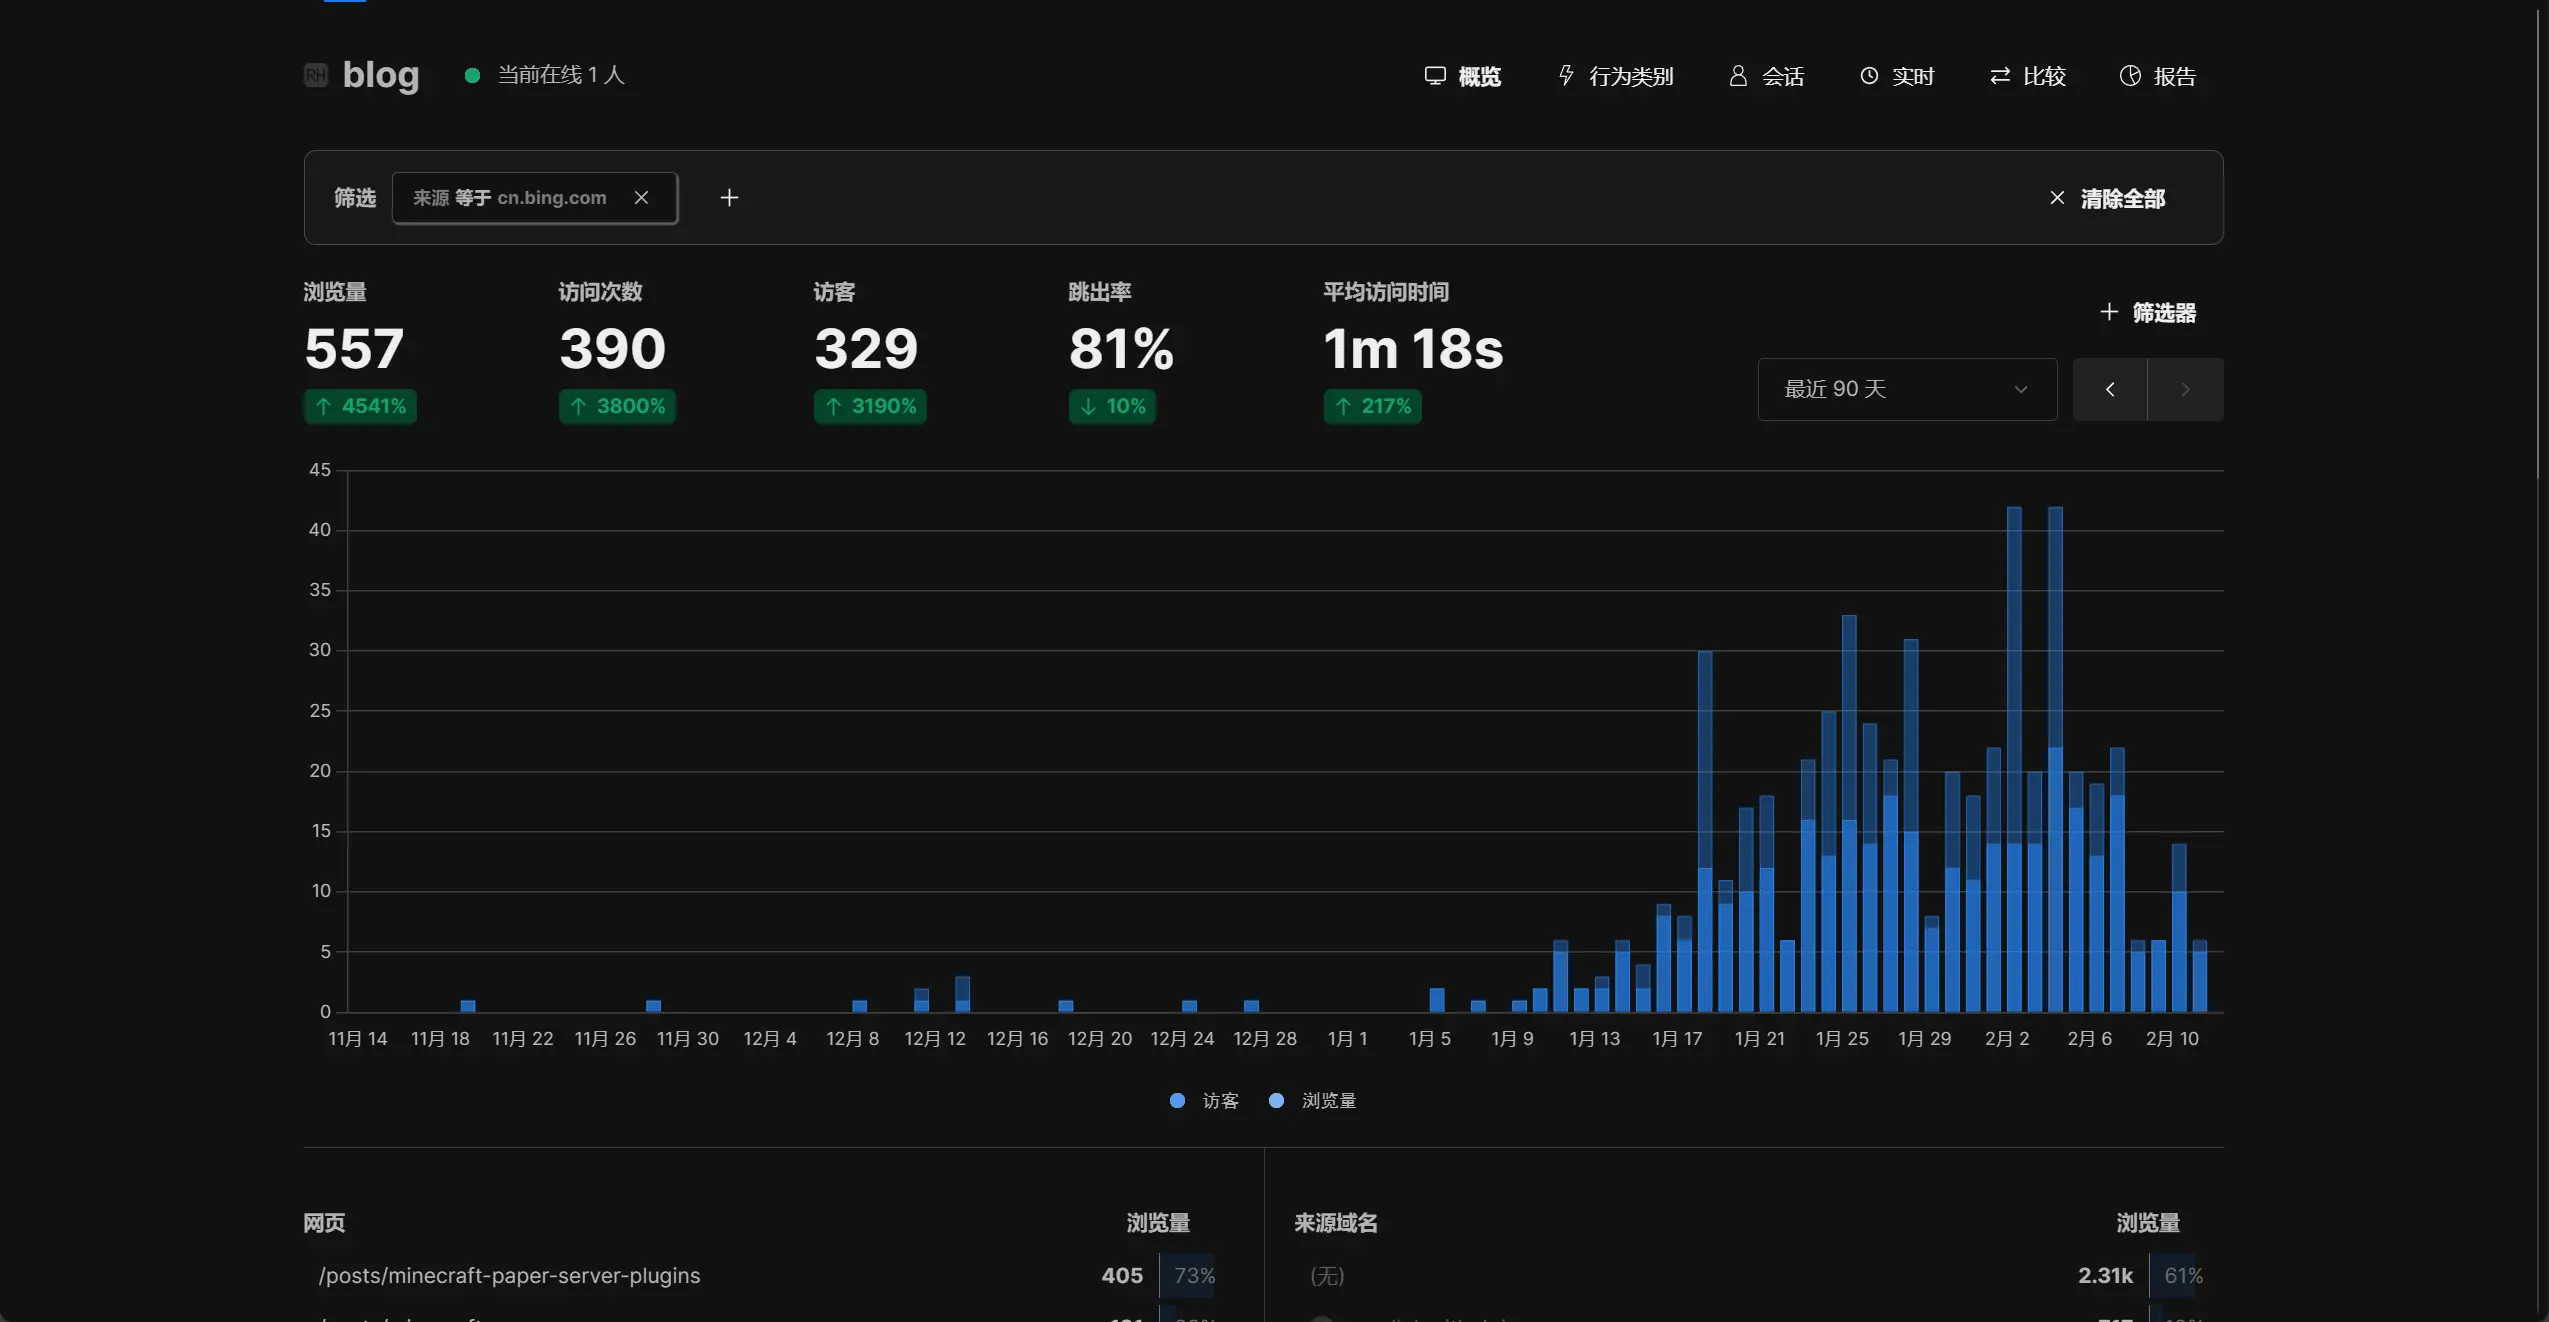Select the 平均访问时间 1m 18s metric
2549x1322 pixels.
click(1413, 351)
